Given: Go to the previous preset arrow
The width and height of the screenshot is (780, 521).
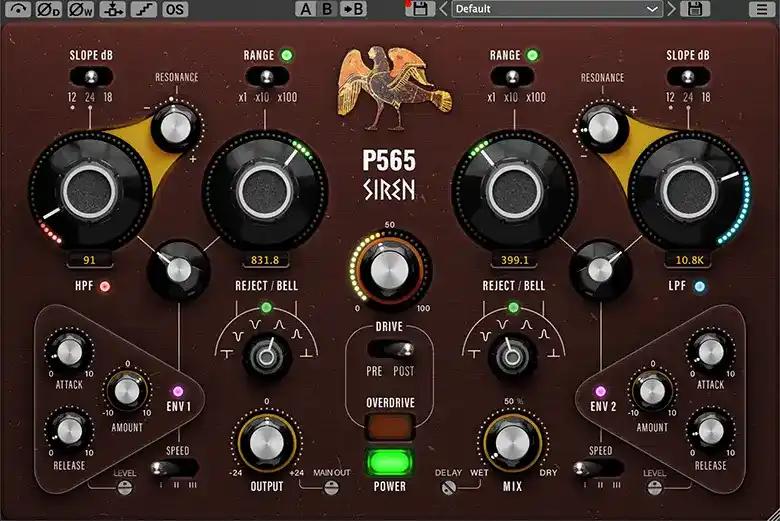Looking at the screenshot, I should tap(444, 9).
